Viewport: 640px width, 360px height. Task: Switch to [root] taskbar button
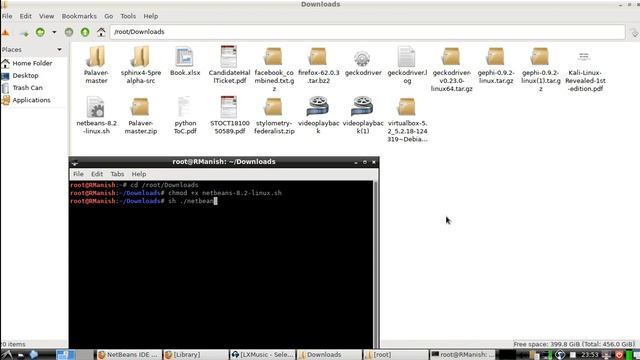(396, 355)
